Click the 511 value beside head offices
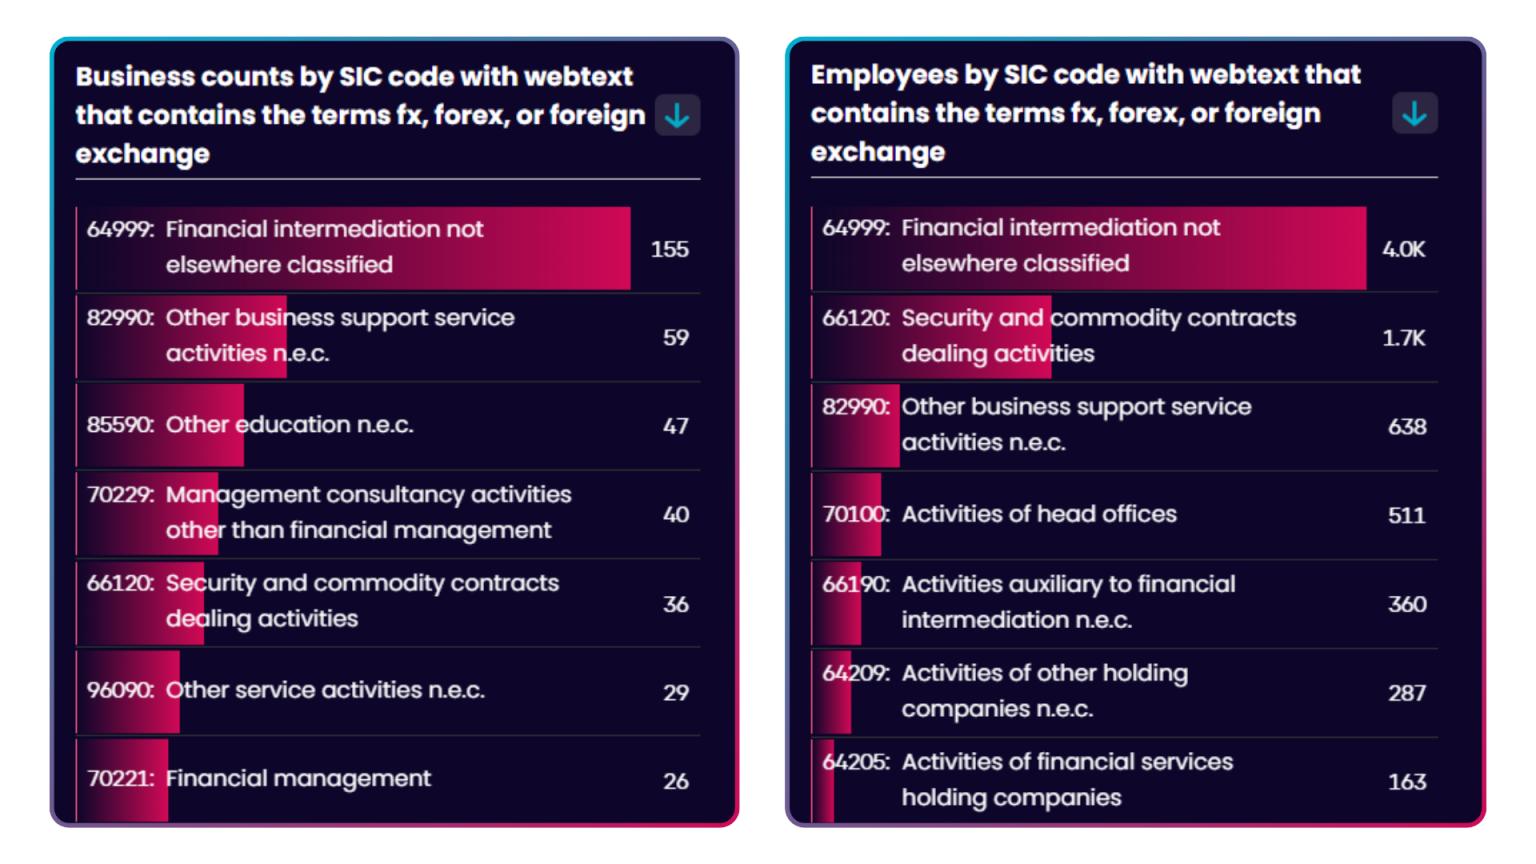 coord(1406,515)
